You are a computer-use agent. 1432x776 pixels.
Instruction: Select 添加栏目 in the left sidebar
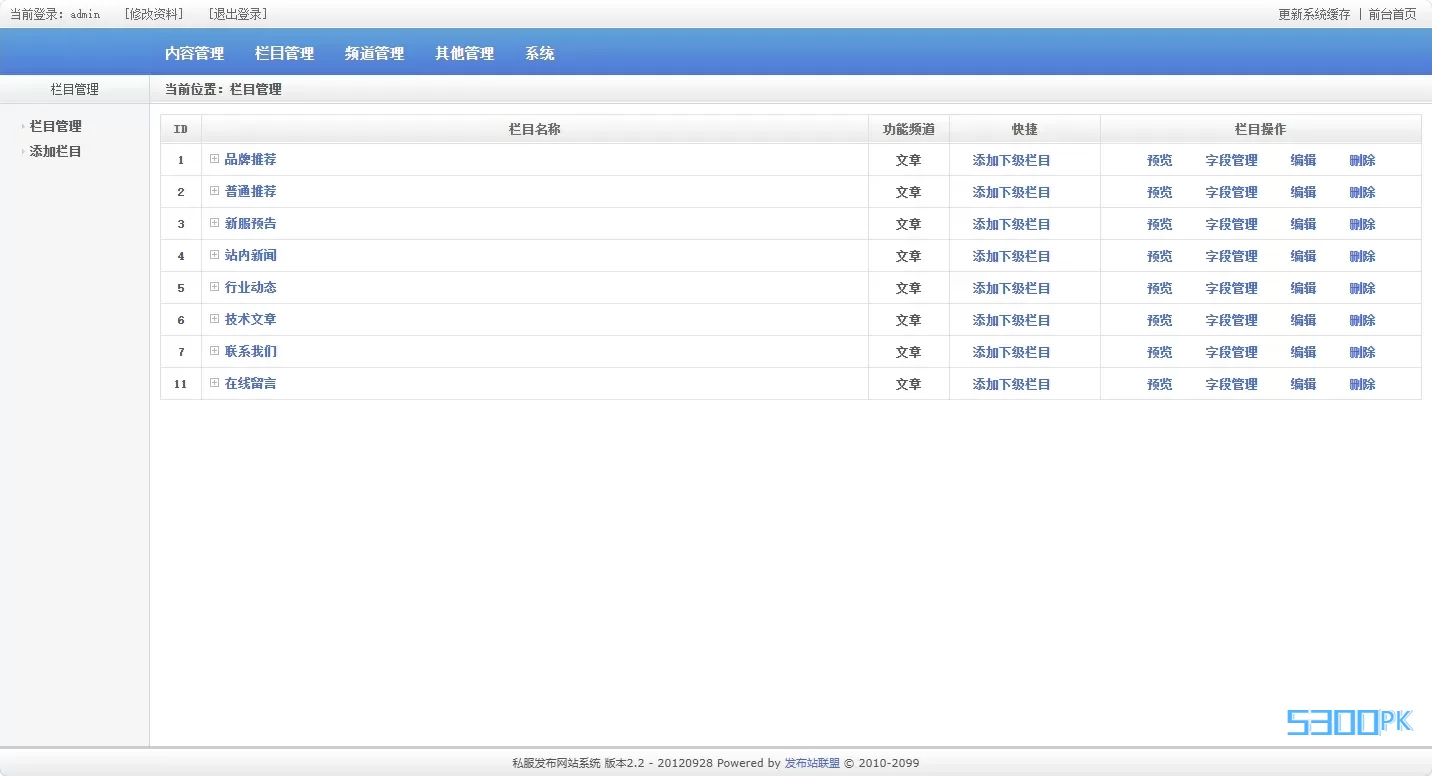pos(55,152)
